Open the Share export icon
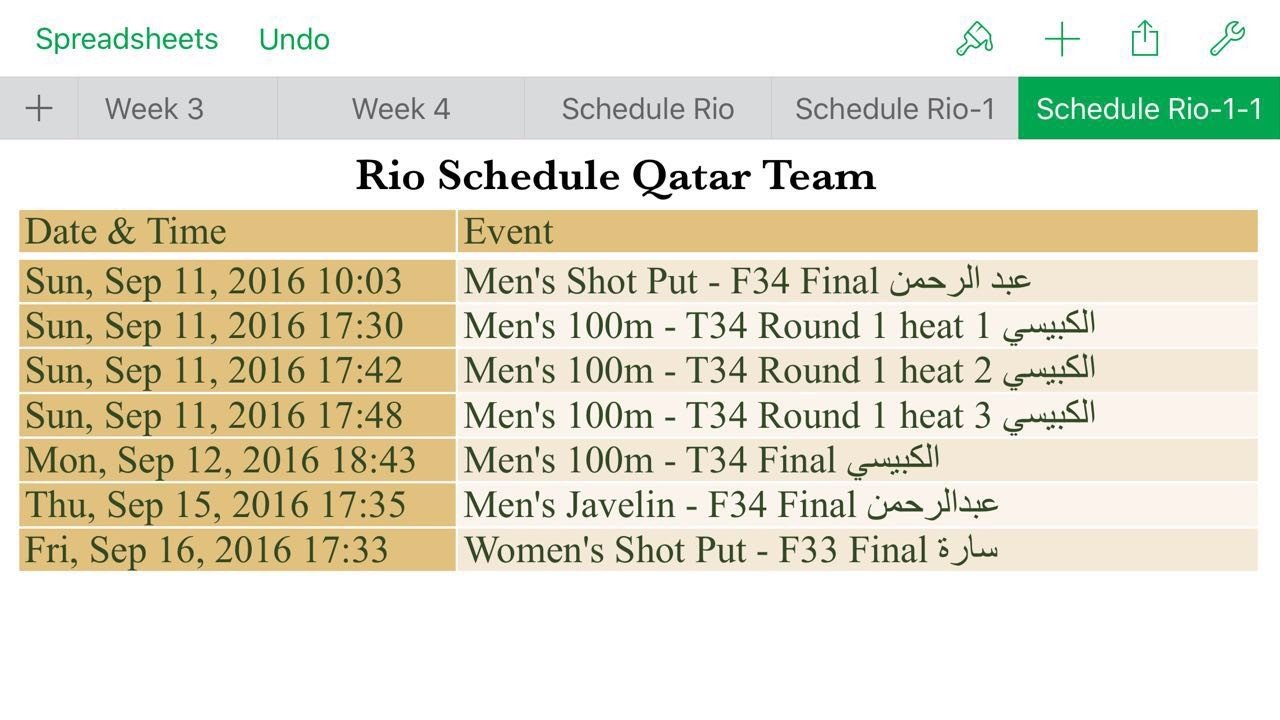The width and height of the screenshot is (1280, 720). pos(1145,39)
